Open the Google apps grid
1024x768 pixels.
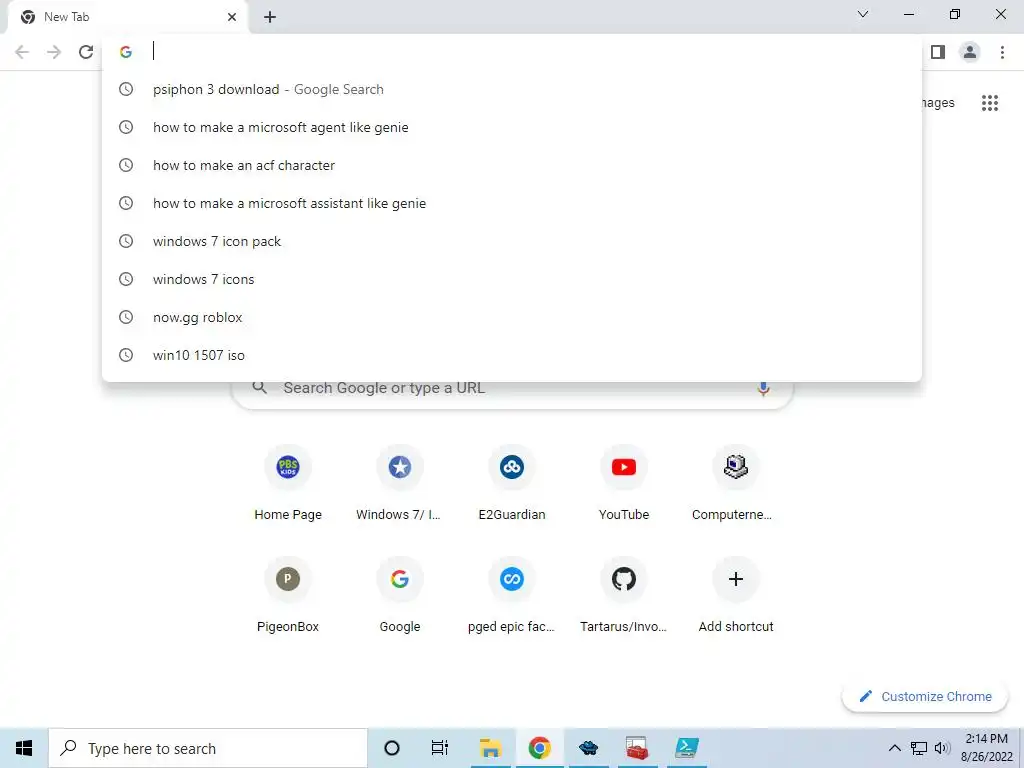[990, 103]
